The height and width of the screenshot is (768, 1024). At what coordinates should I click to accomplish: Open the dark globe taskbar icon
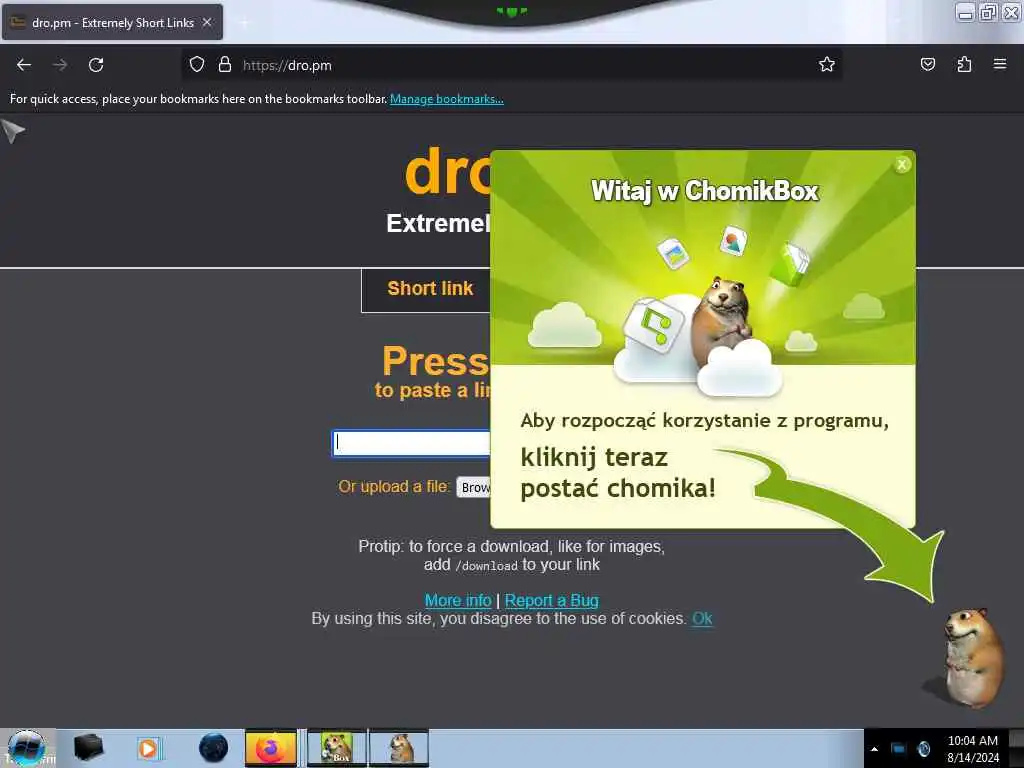[214, 748]
